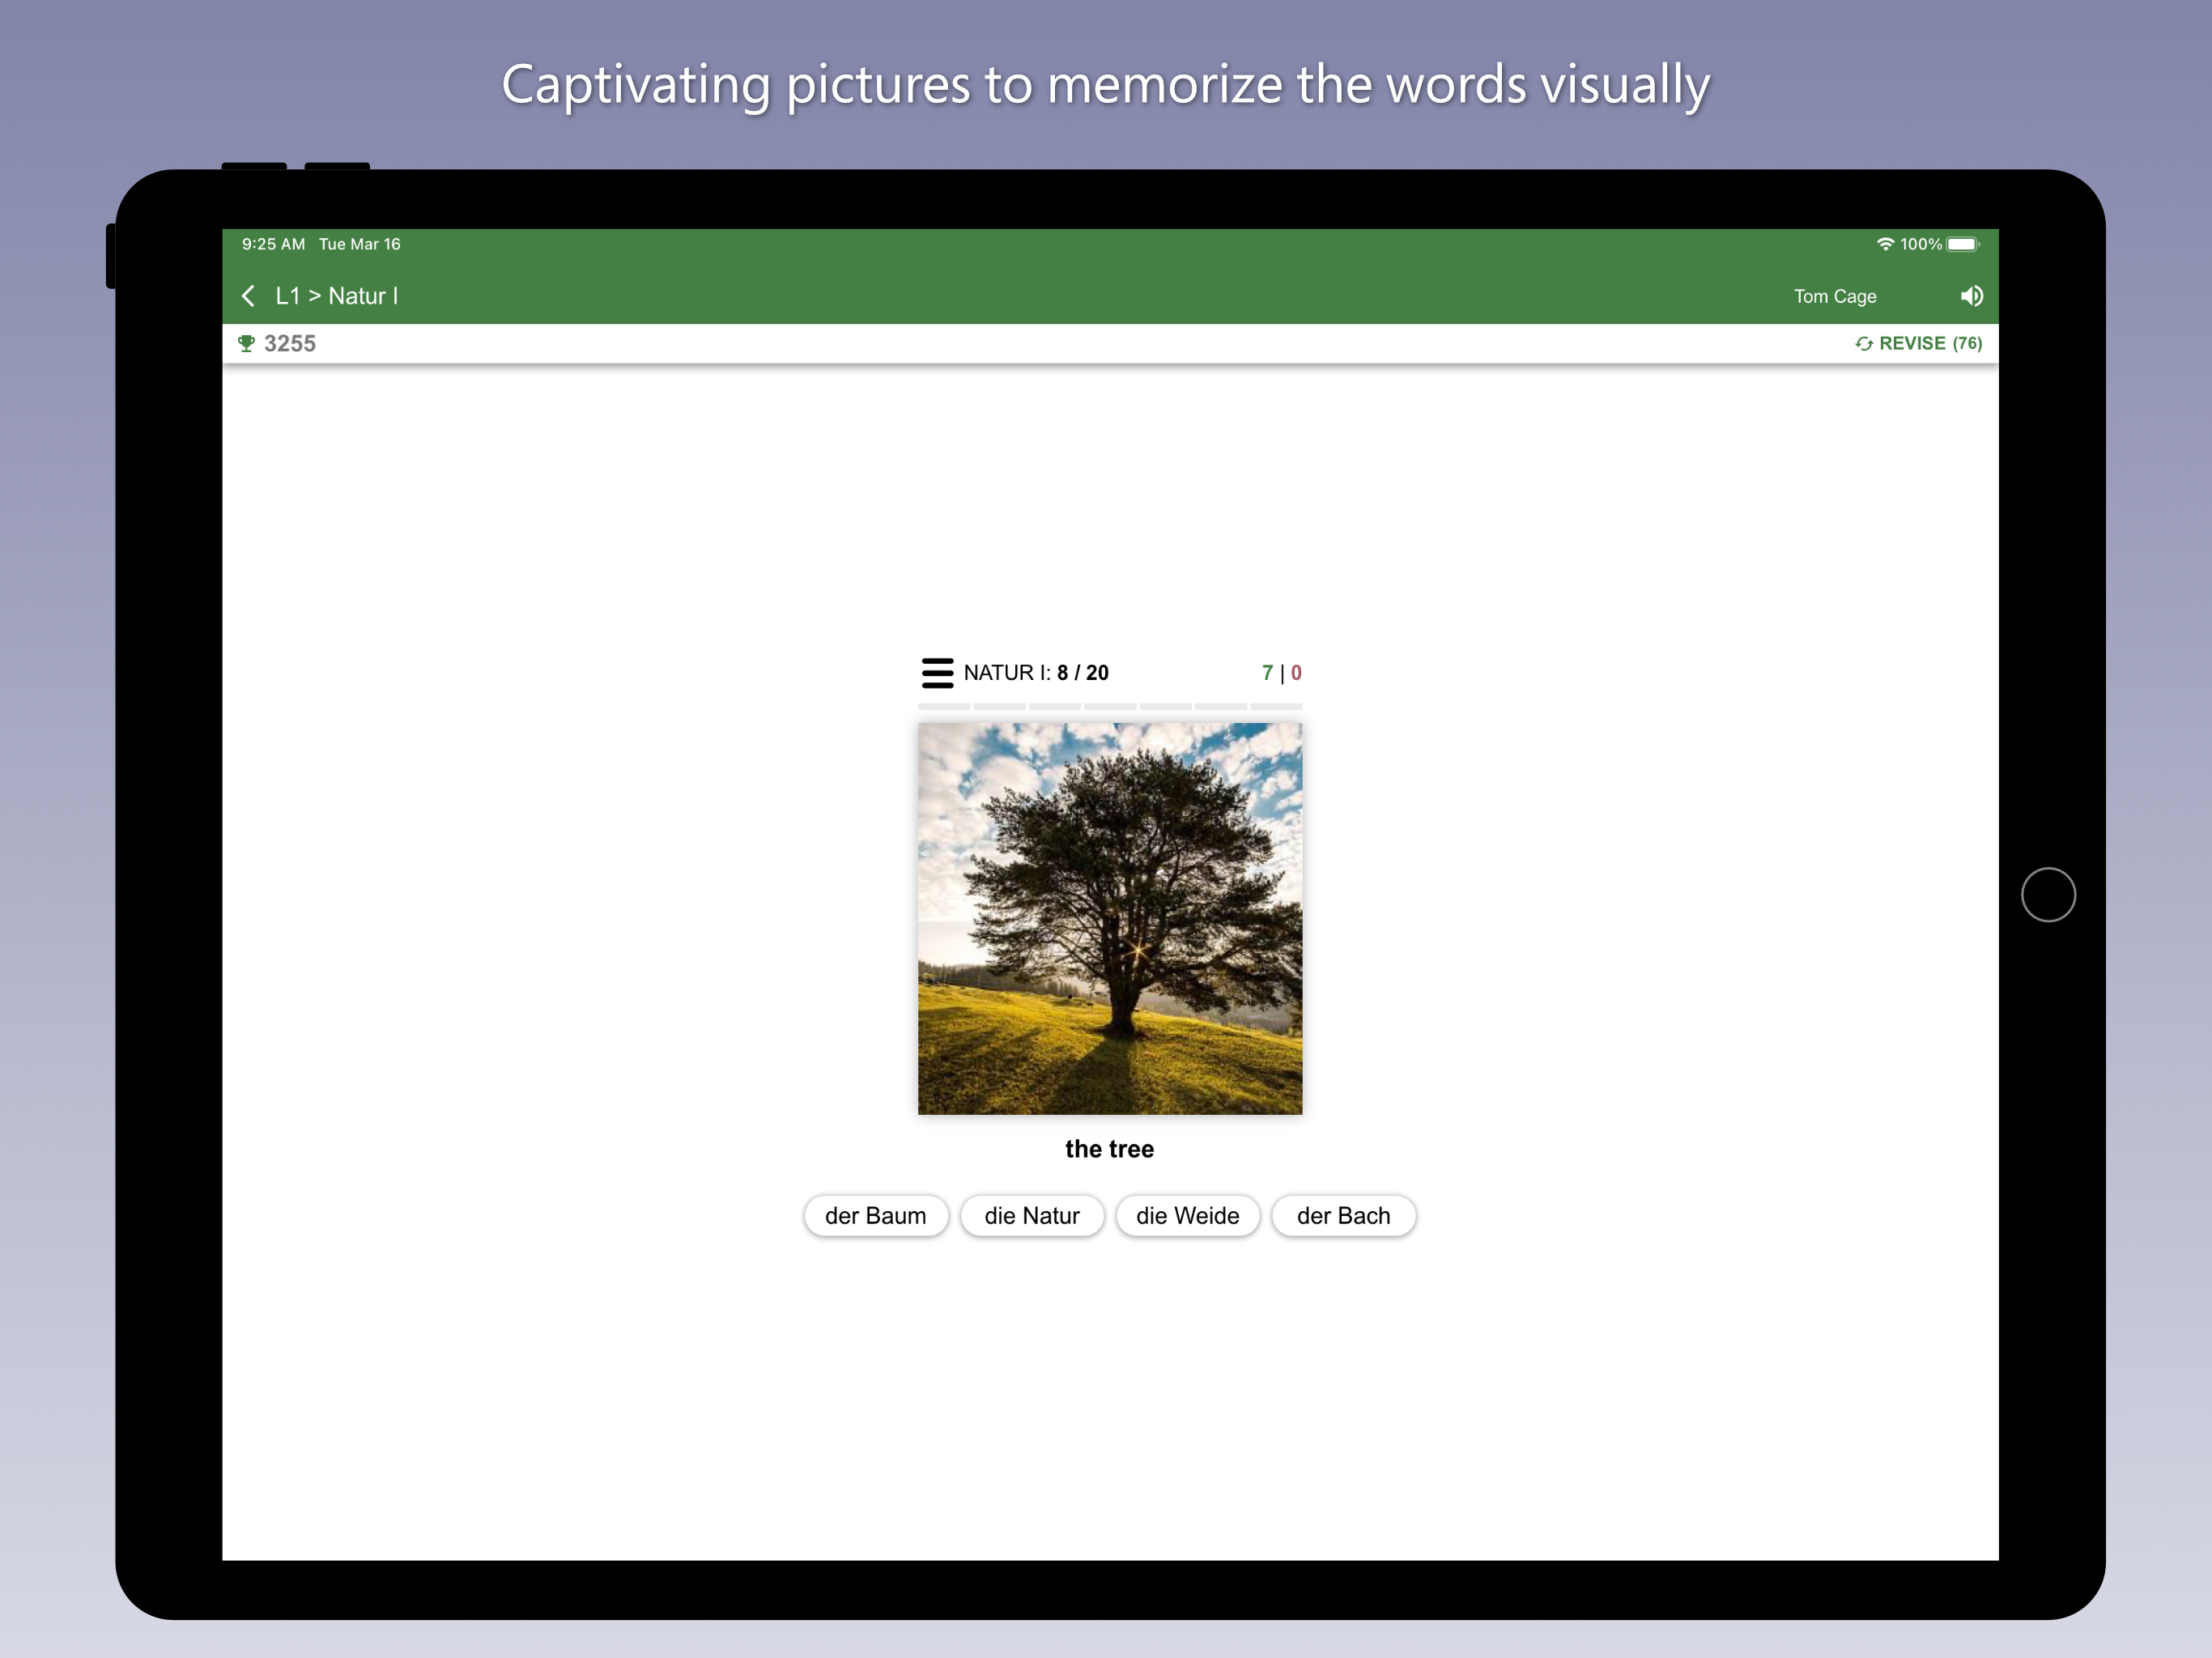
Task: Go to the 'L1 > Natur I' breadcrumb
Action: tap(337, 296)
